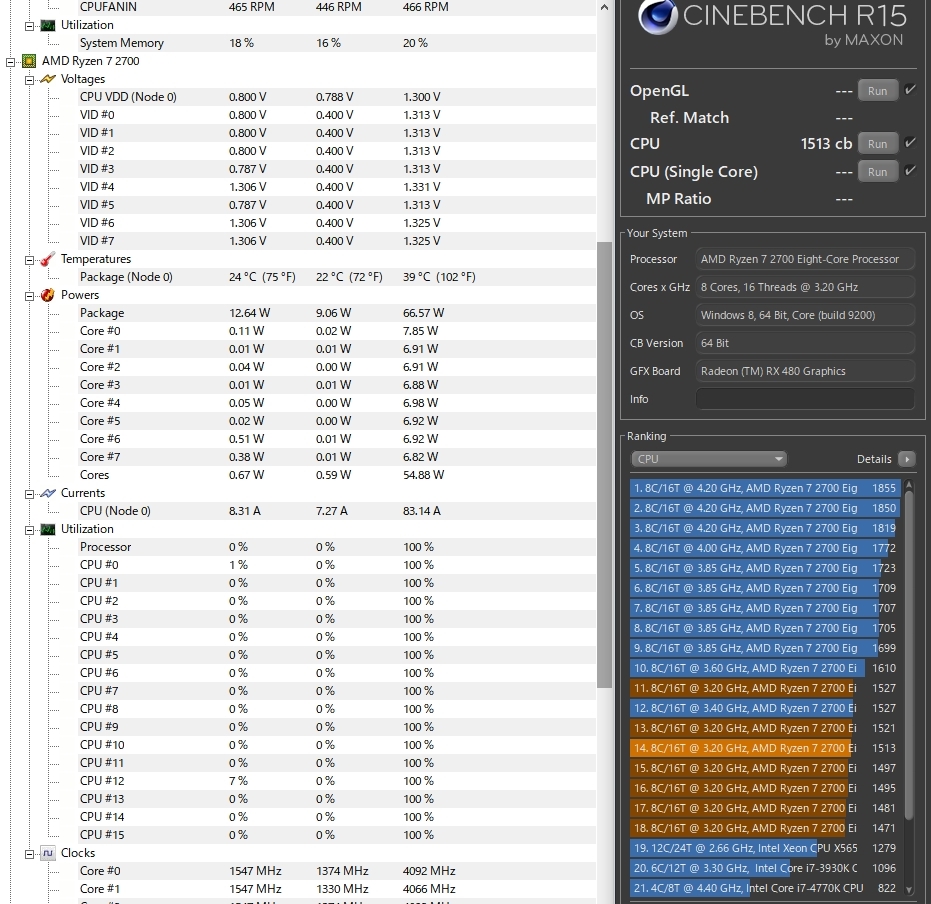Run the CPU Single Core benchmark

(x=878, y=172)
